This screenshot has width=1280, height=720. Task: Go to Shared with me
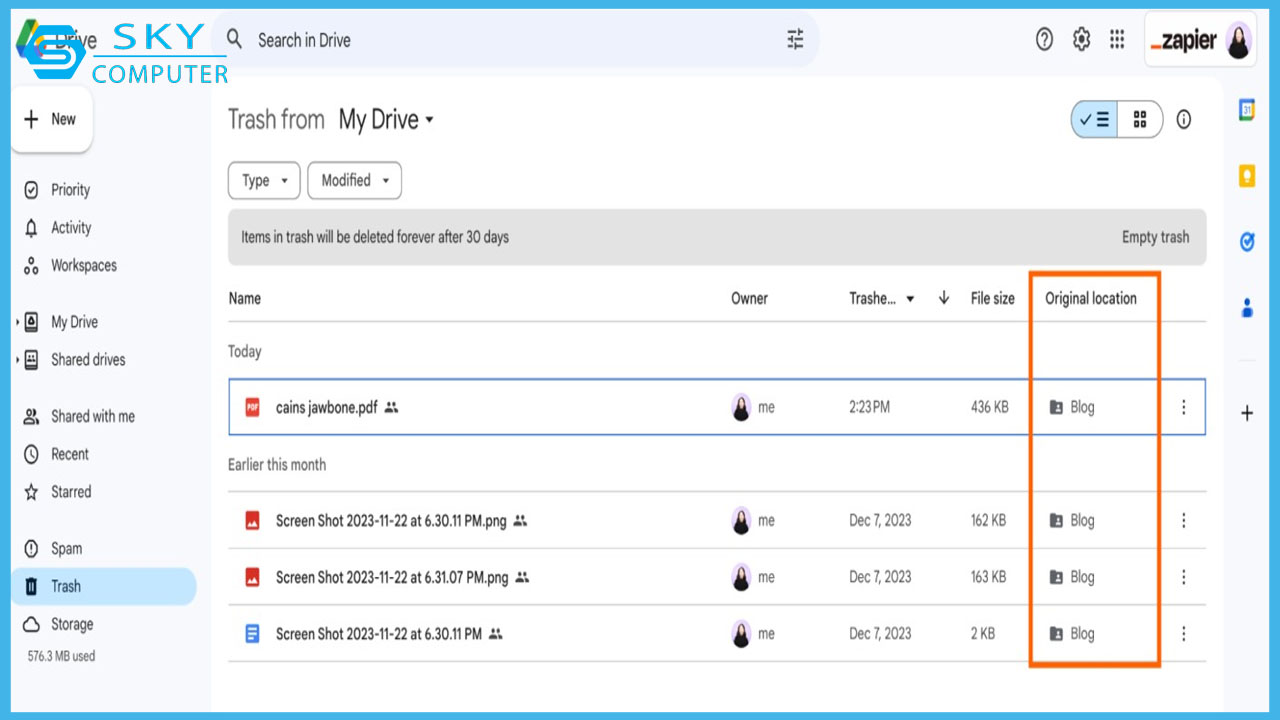coord(92,417)
